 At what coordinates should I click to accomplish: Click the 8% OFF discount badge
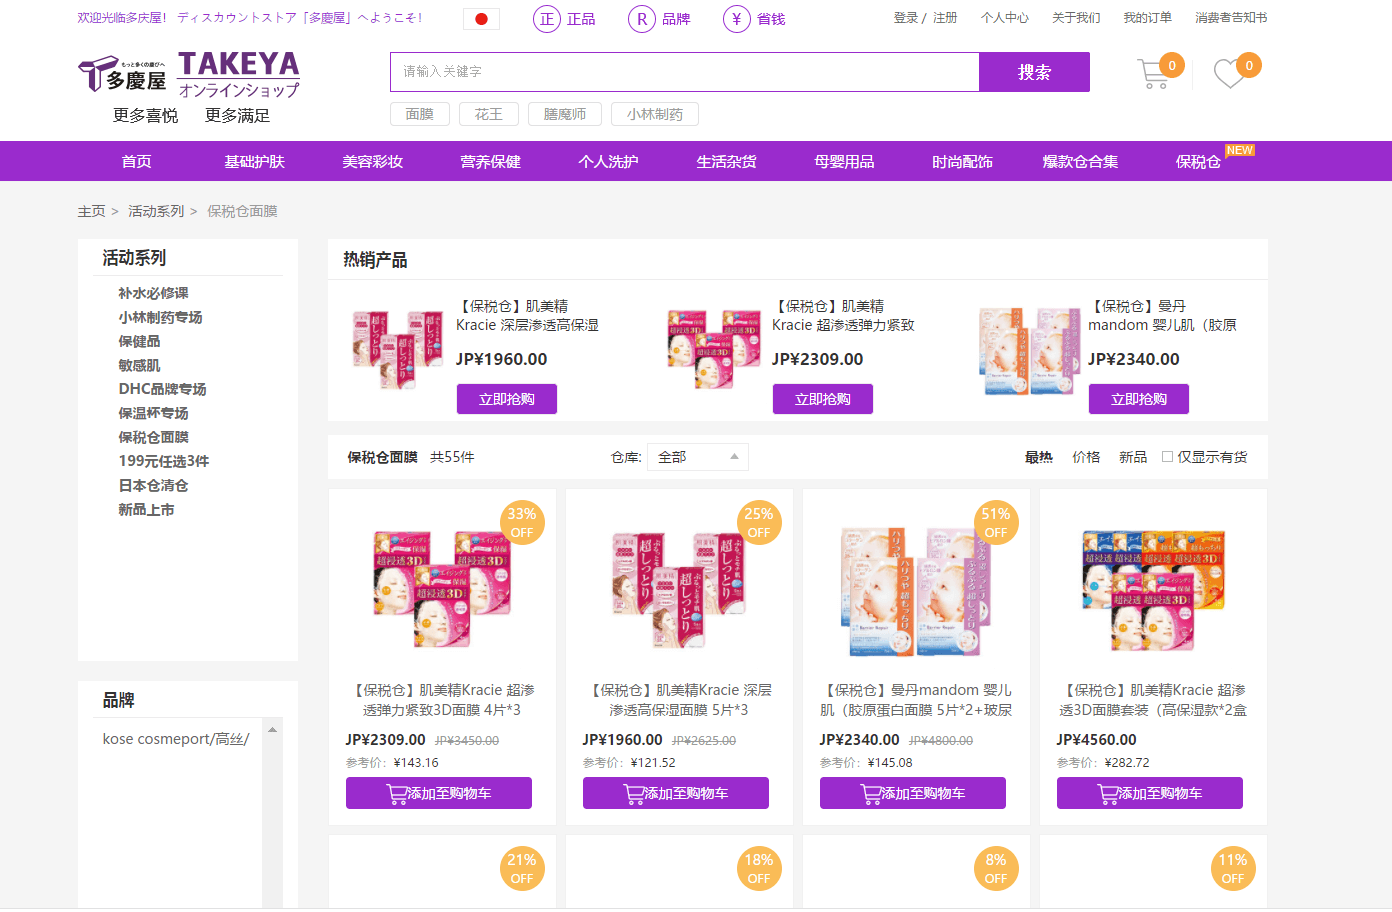996,868
